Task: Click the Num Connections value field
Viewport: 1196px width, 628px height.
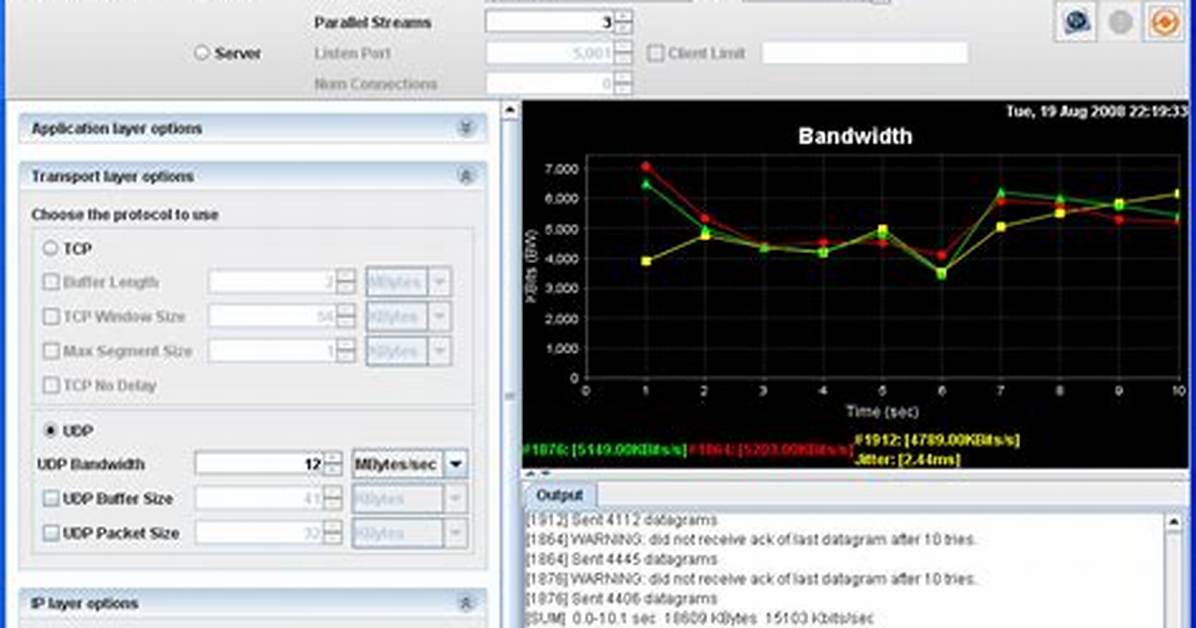Action: point(550,84)
